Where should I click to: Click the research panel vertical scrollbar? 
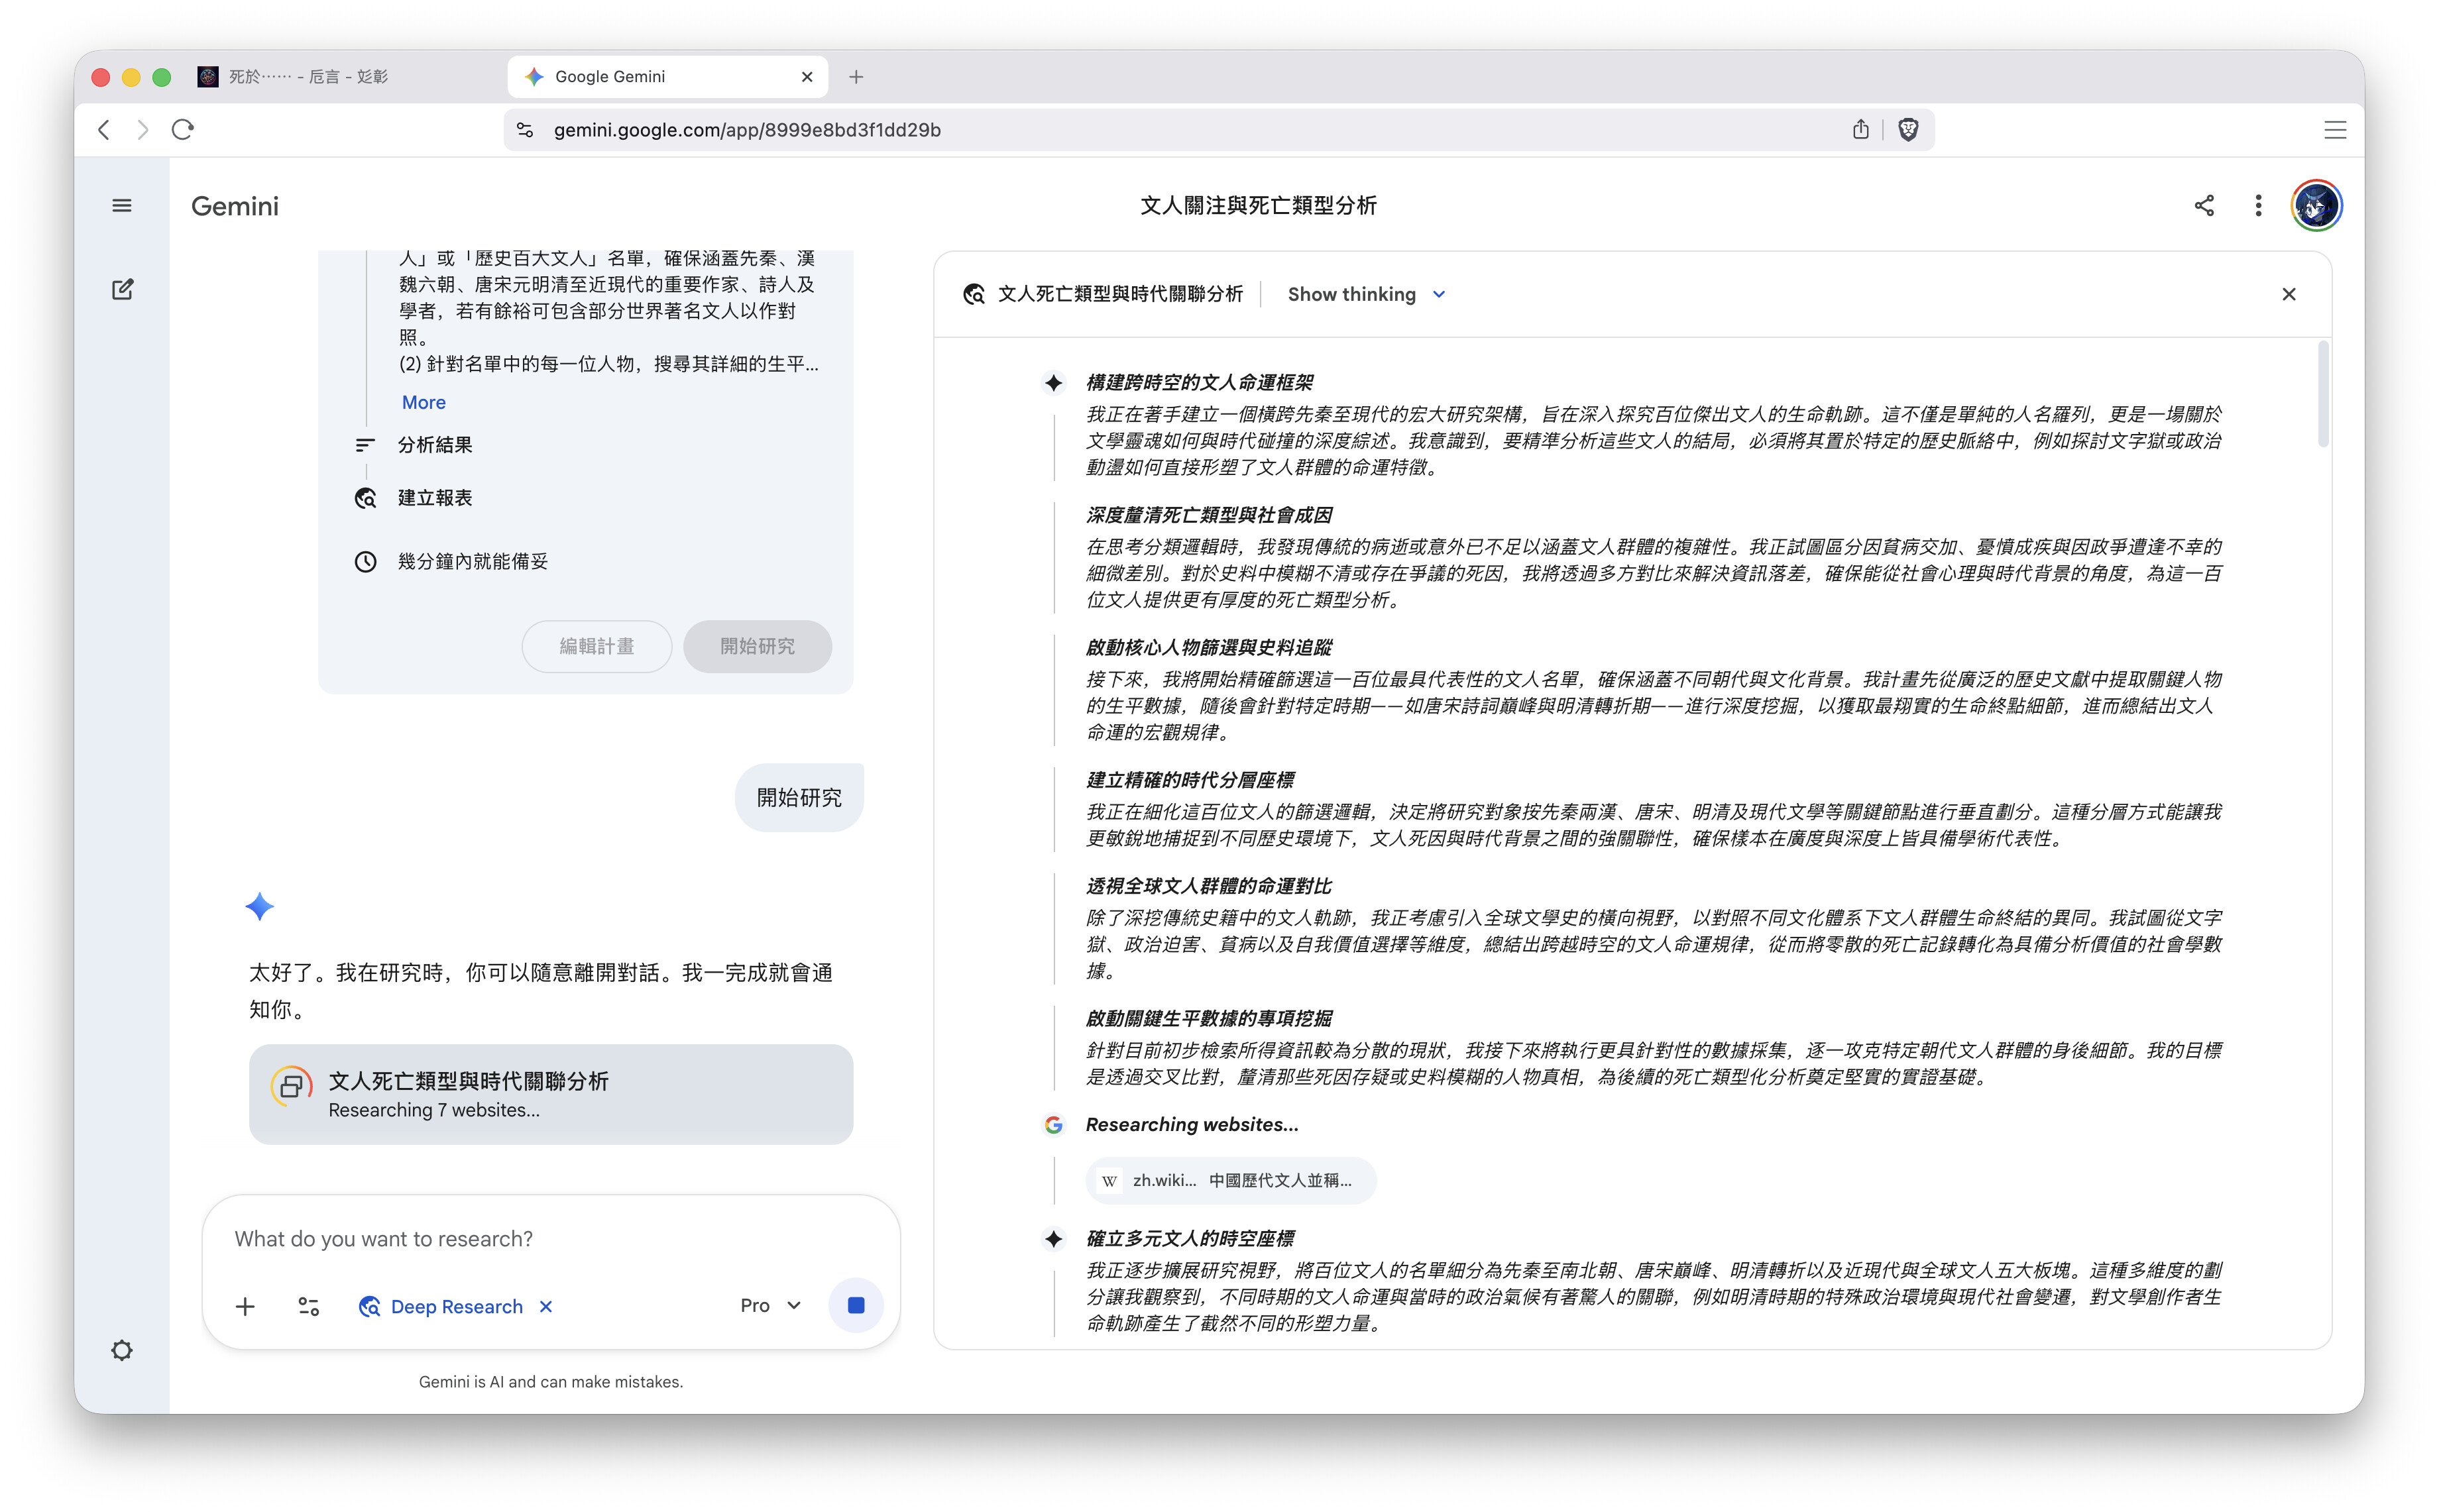coord(2322,395)
